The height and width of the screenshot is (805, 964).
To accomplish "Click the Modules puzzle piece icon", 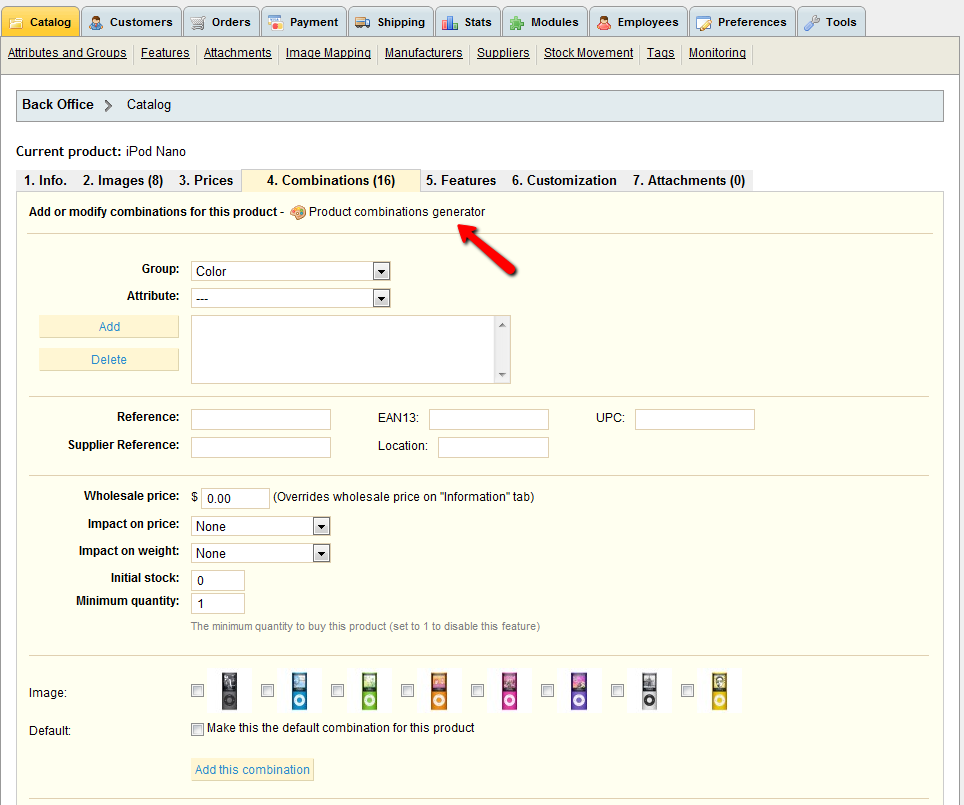I will 516,23.
